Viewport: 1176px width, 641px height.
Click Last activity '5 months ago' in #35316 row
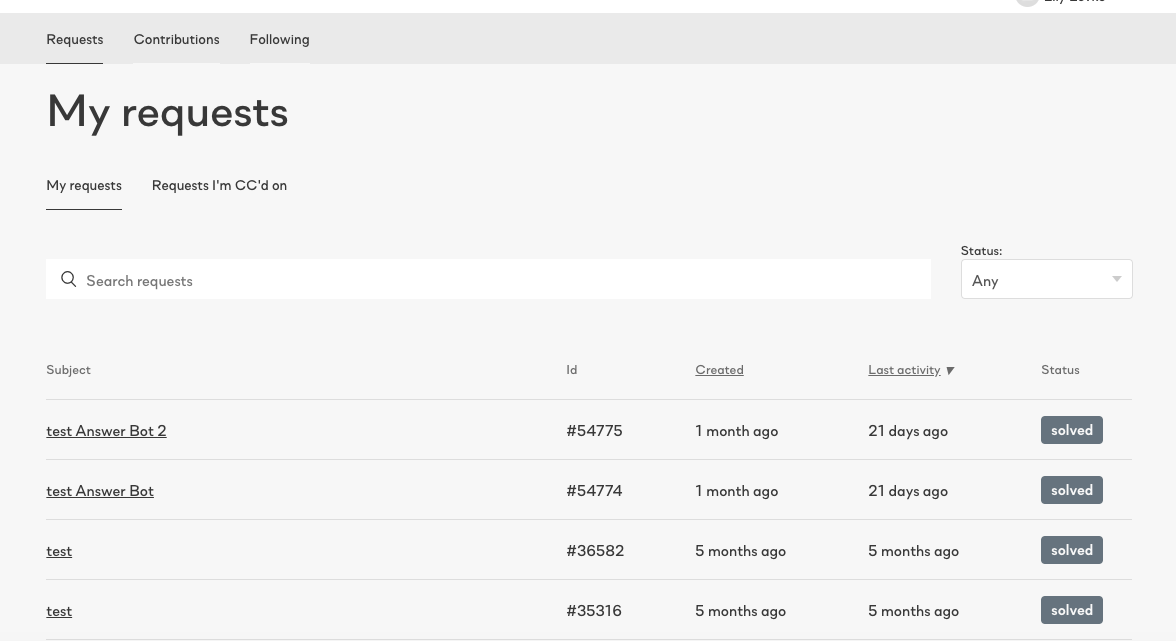click(914, 611)
